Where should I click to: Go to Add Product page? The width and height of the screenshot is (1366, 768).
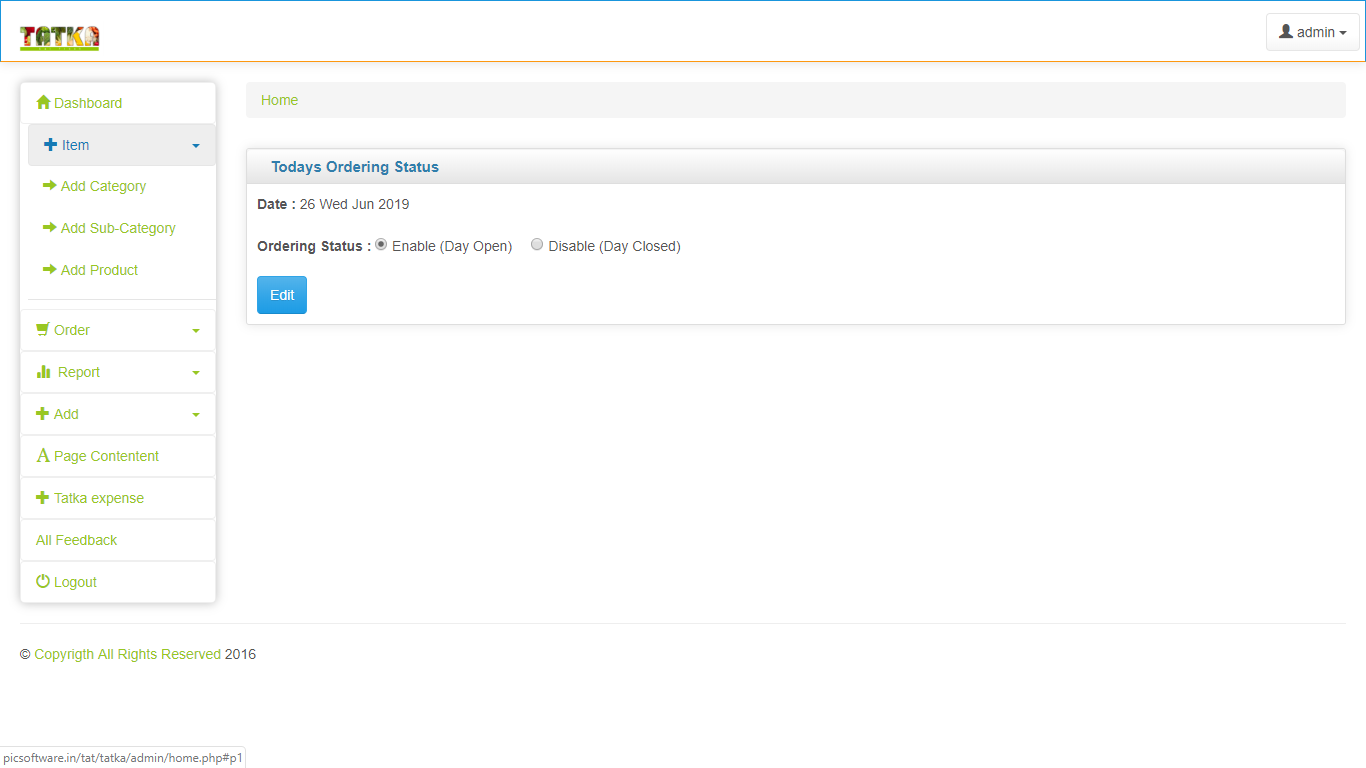(x=99, y=270)
